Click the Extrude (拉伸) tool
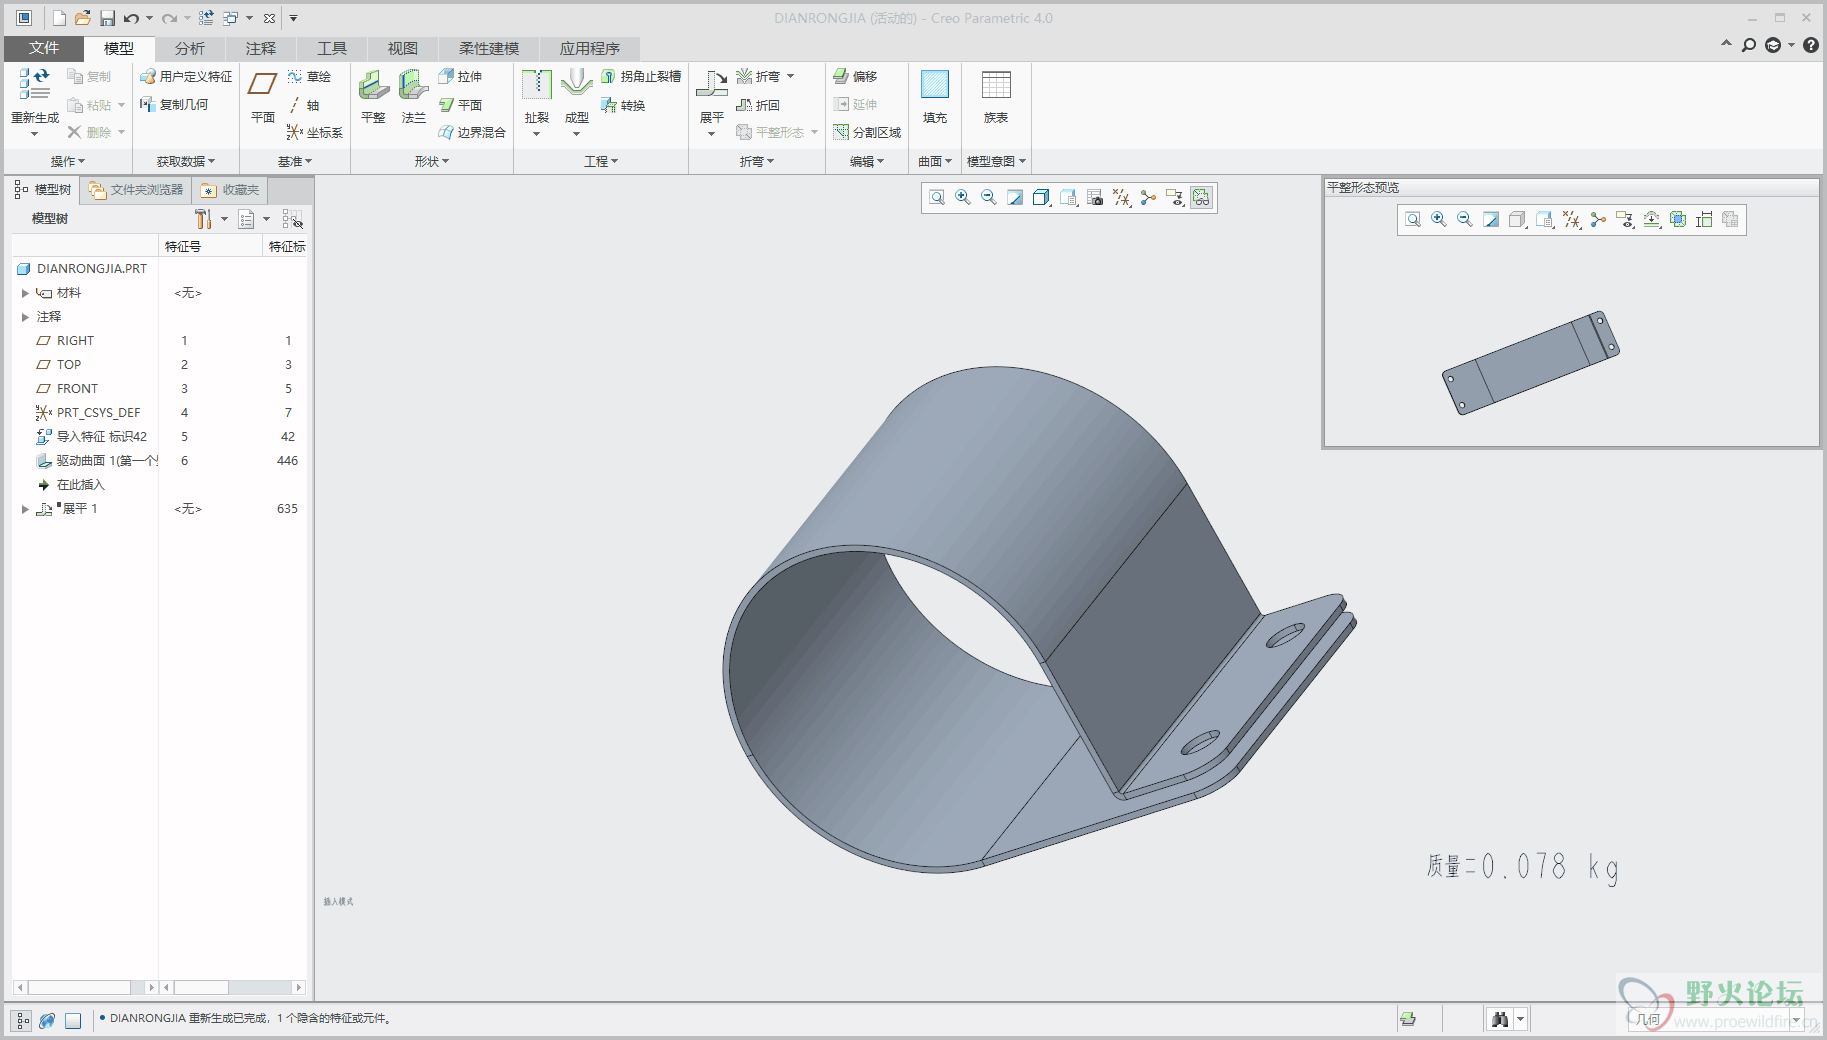Viewport: 1827px width, 1040px height. pos(460,77)
